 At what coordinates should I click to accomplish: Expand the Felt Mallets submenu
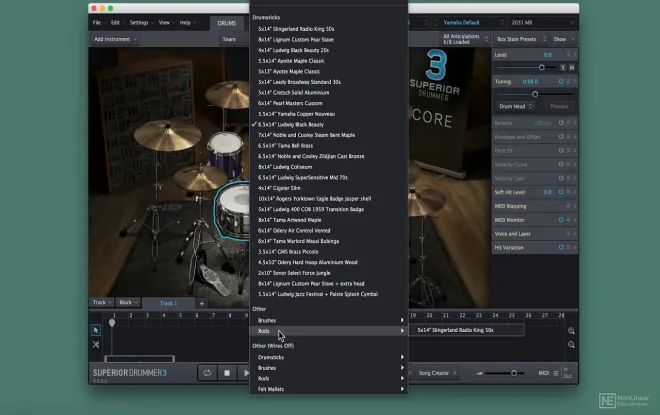pyautogui.click(x=329, y=389)
